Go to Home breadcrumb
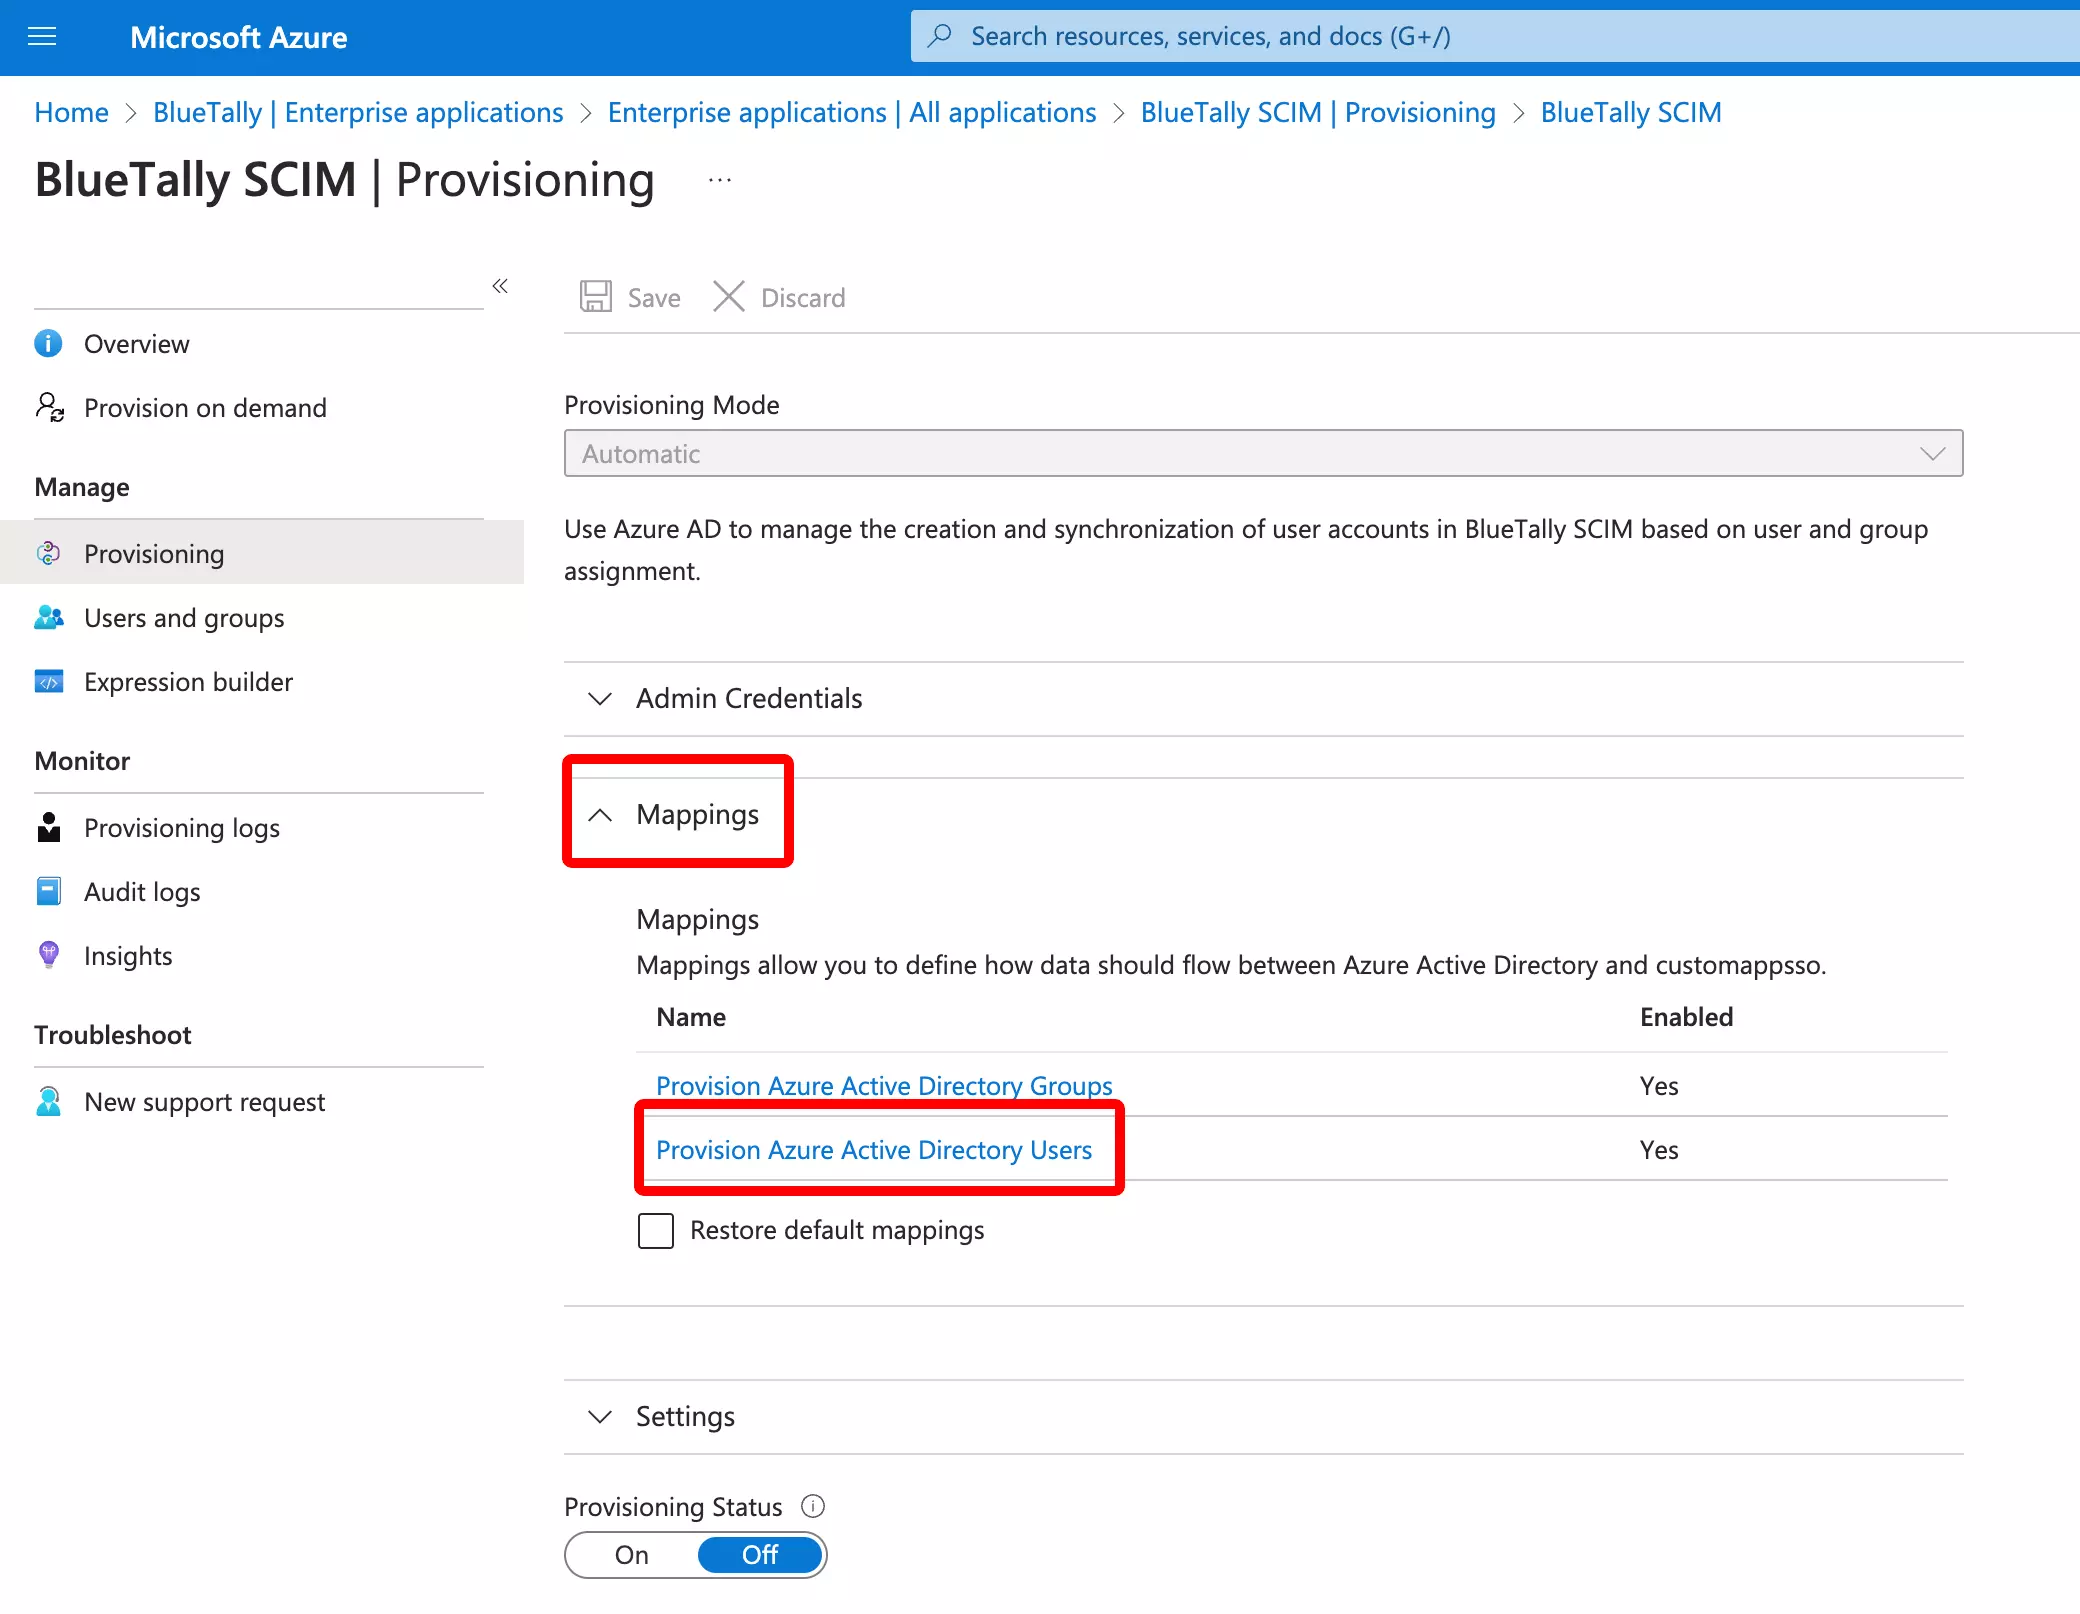Image resolution: width=2080 pixels, height=1614 pixels. point(71,112)
